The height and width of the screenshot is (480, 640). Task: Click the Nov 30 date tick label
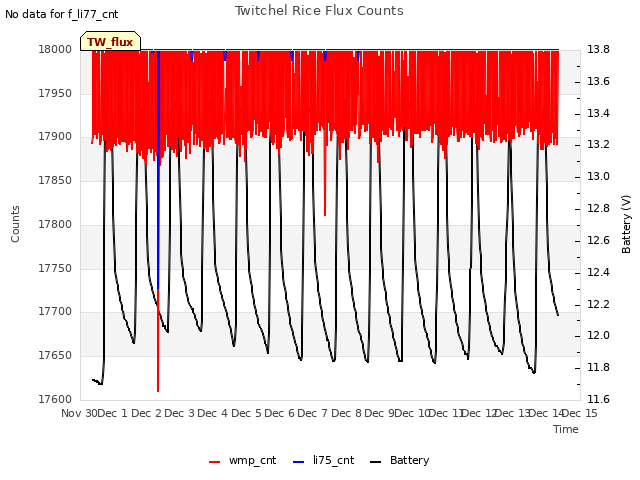point(79,413)
